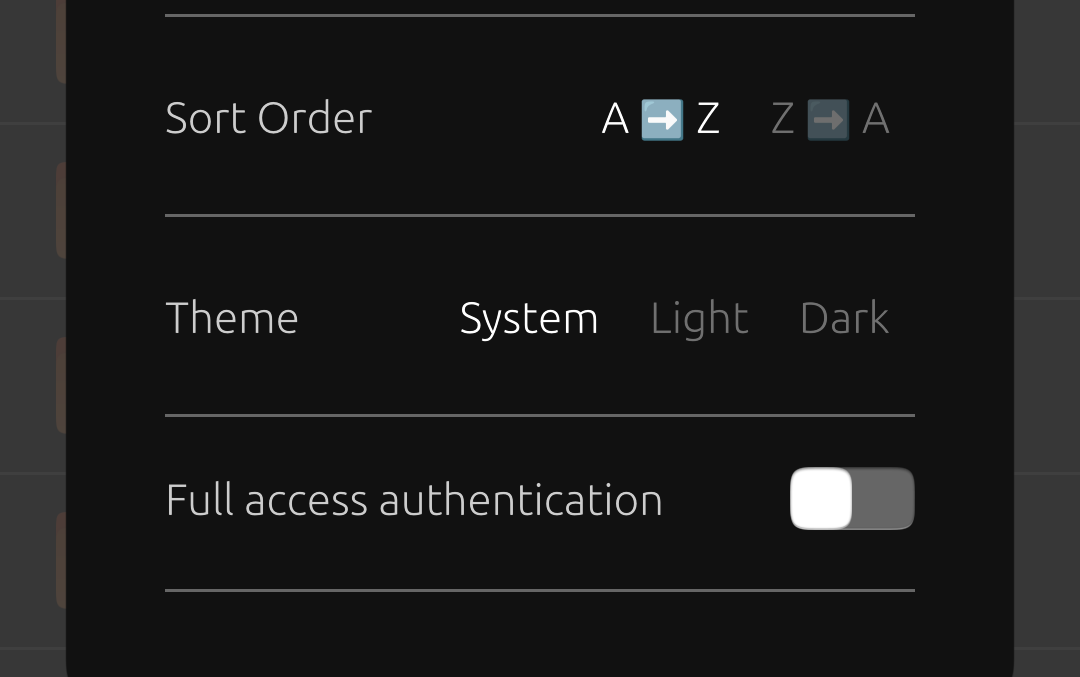Switch the Theme to Dark
Viewport: 1080px width, 677px height.
click(844, 318)
